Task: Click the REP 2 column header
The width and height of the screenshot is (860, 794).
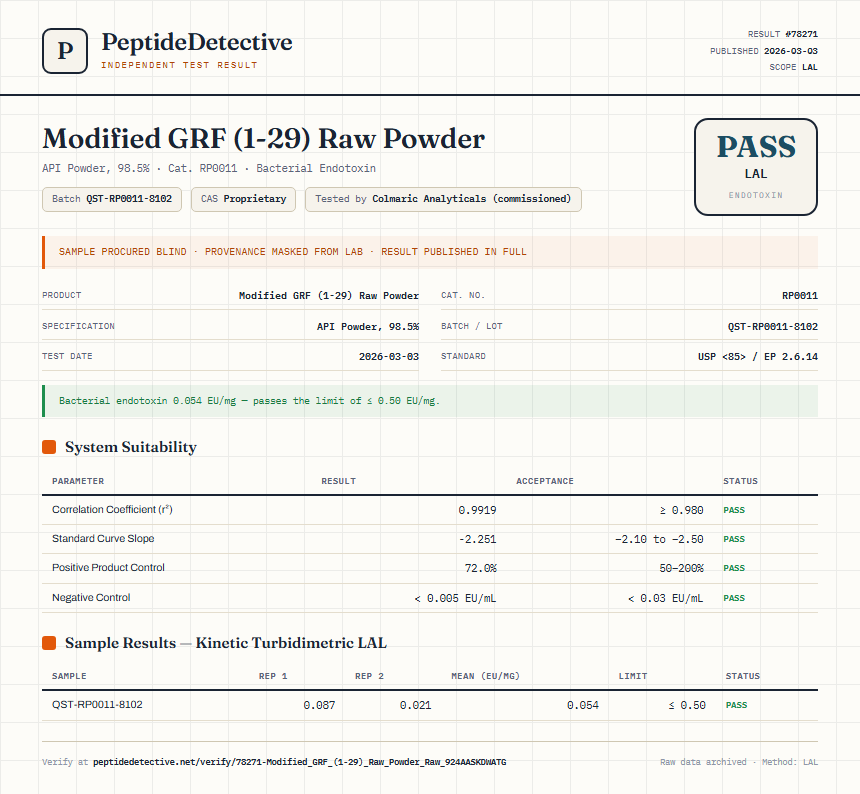Action: click(x=369, y=676)
